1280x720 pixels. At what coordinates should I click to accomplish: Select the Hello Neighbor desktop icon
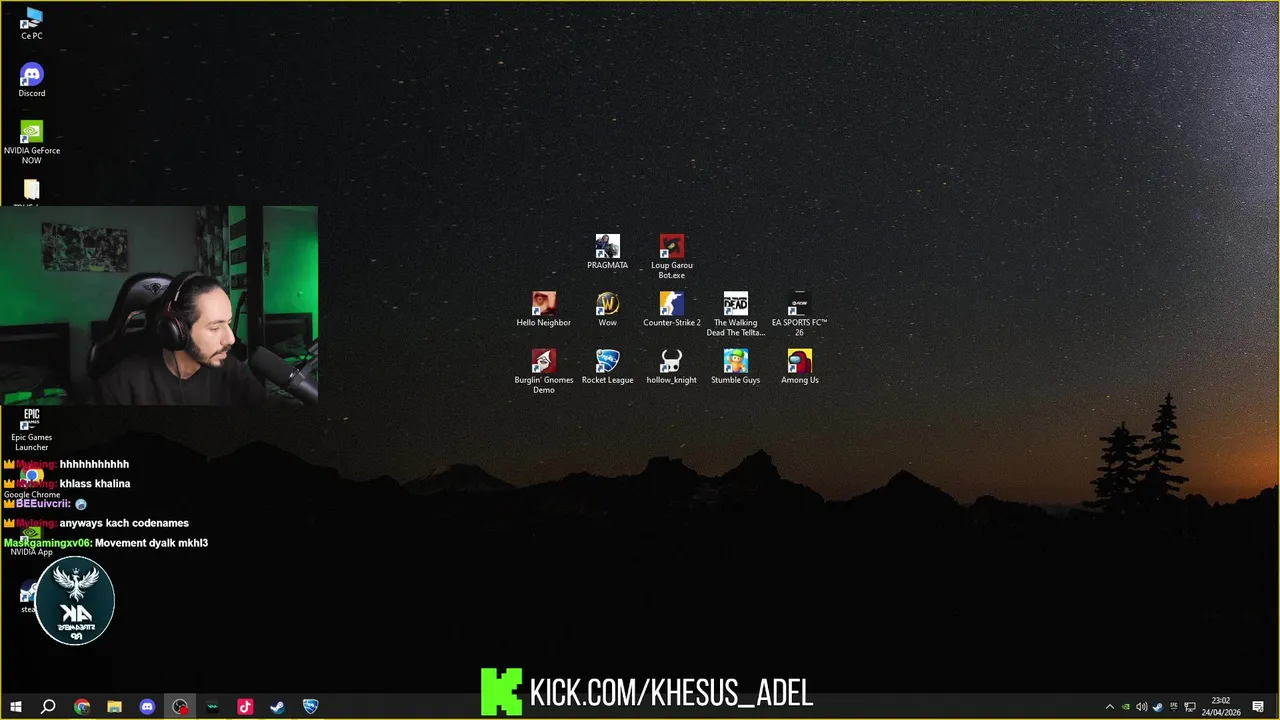coord(543,309)
